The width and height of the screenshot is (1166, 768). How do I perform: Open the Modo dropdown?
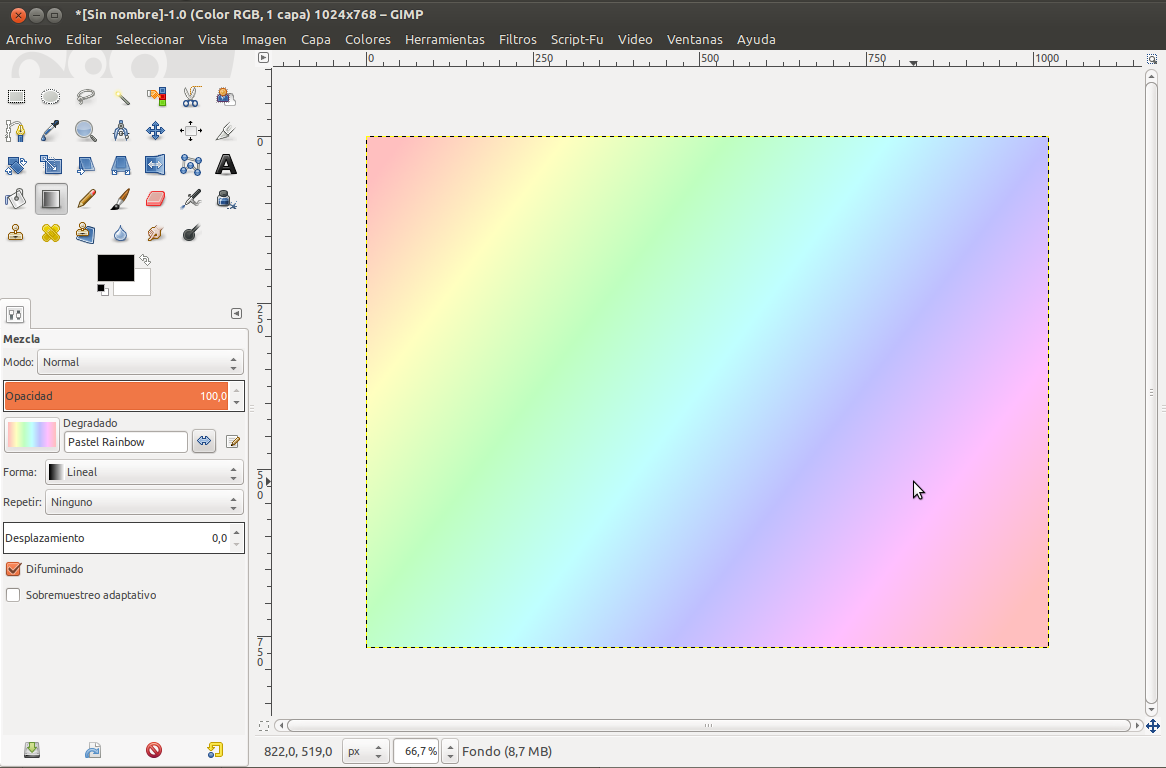point(139,362)
